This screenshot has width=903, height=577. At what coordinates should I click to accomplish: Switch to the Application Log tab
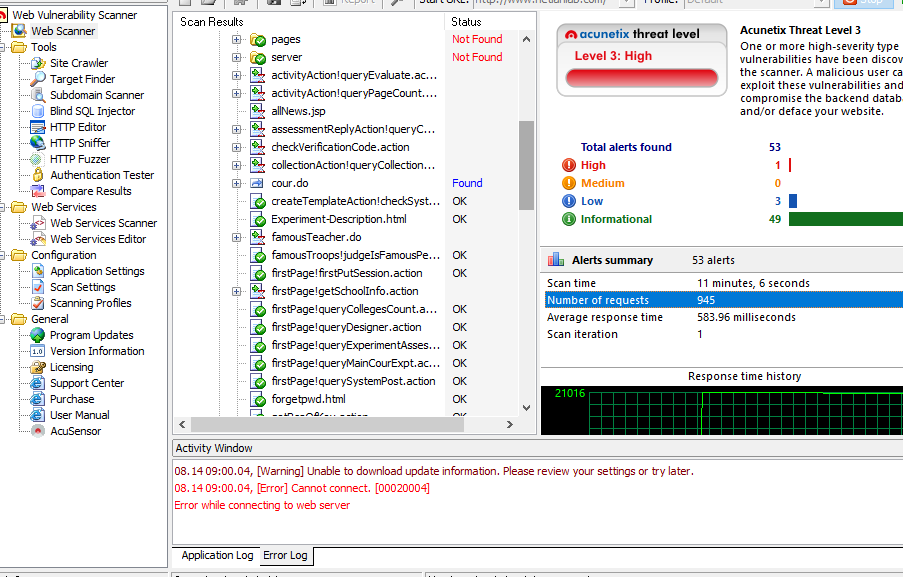217,555
